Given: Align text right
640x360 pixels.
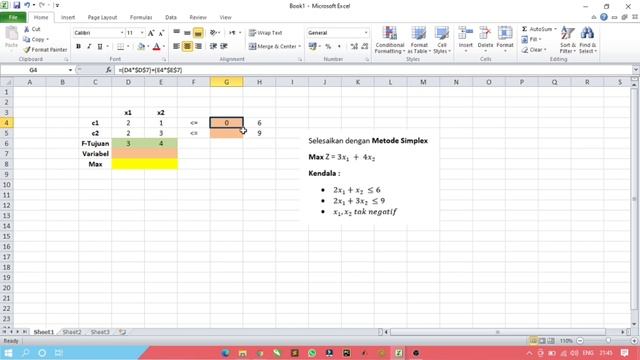Looking at the screenshot, I should [198, 47].
